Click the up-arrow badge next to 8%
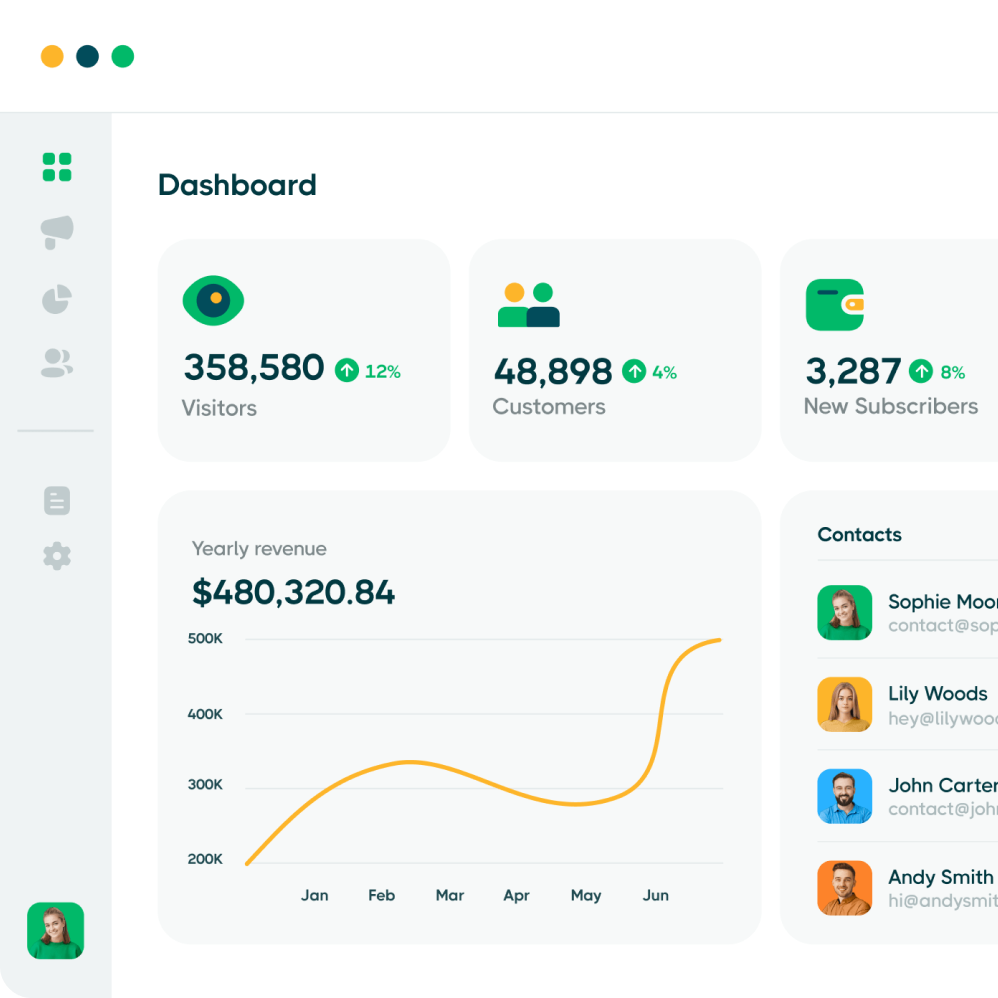This screenshot has height=998, width=998. 921,371
